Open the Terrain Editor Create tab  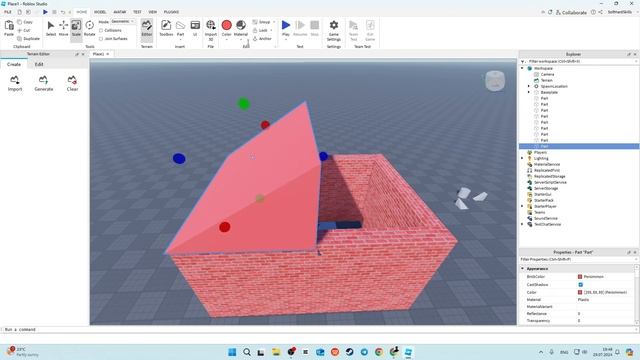coord(14,64)
